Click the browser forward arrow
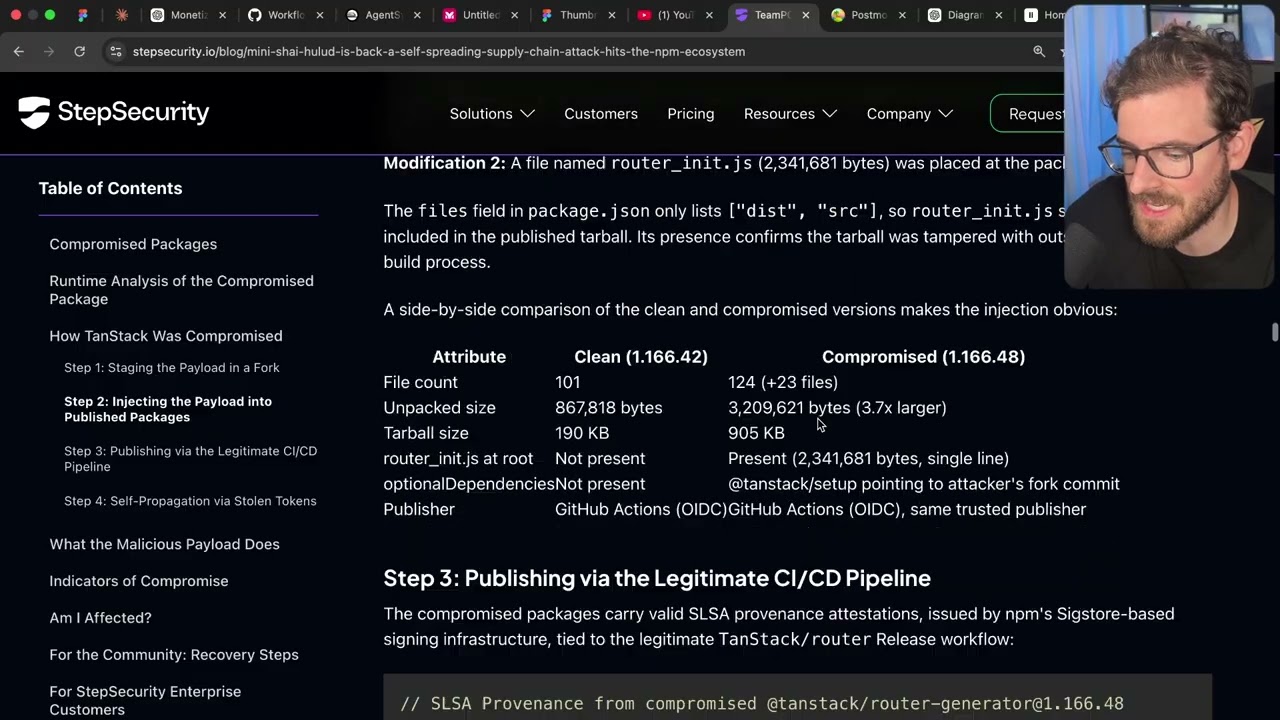 tap(49, 51)
